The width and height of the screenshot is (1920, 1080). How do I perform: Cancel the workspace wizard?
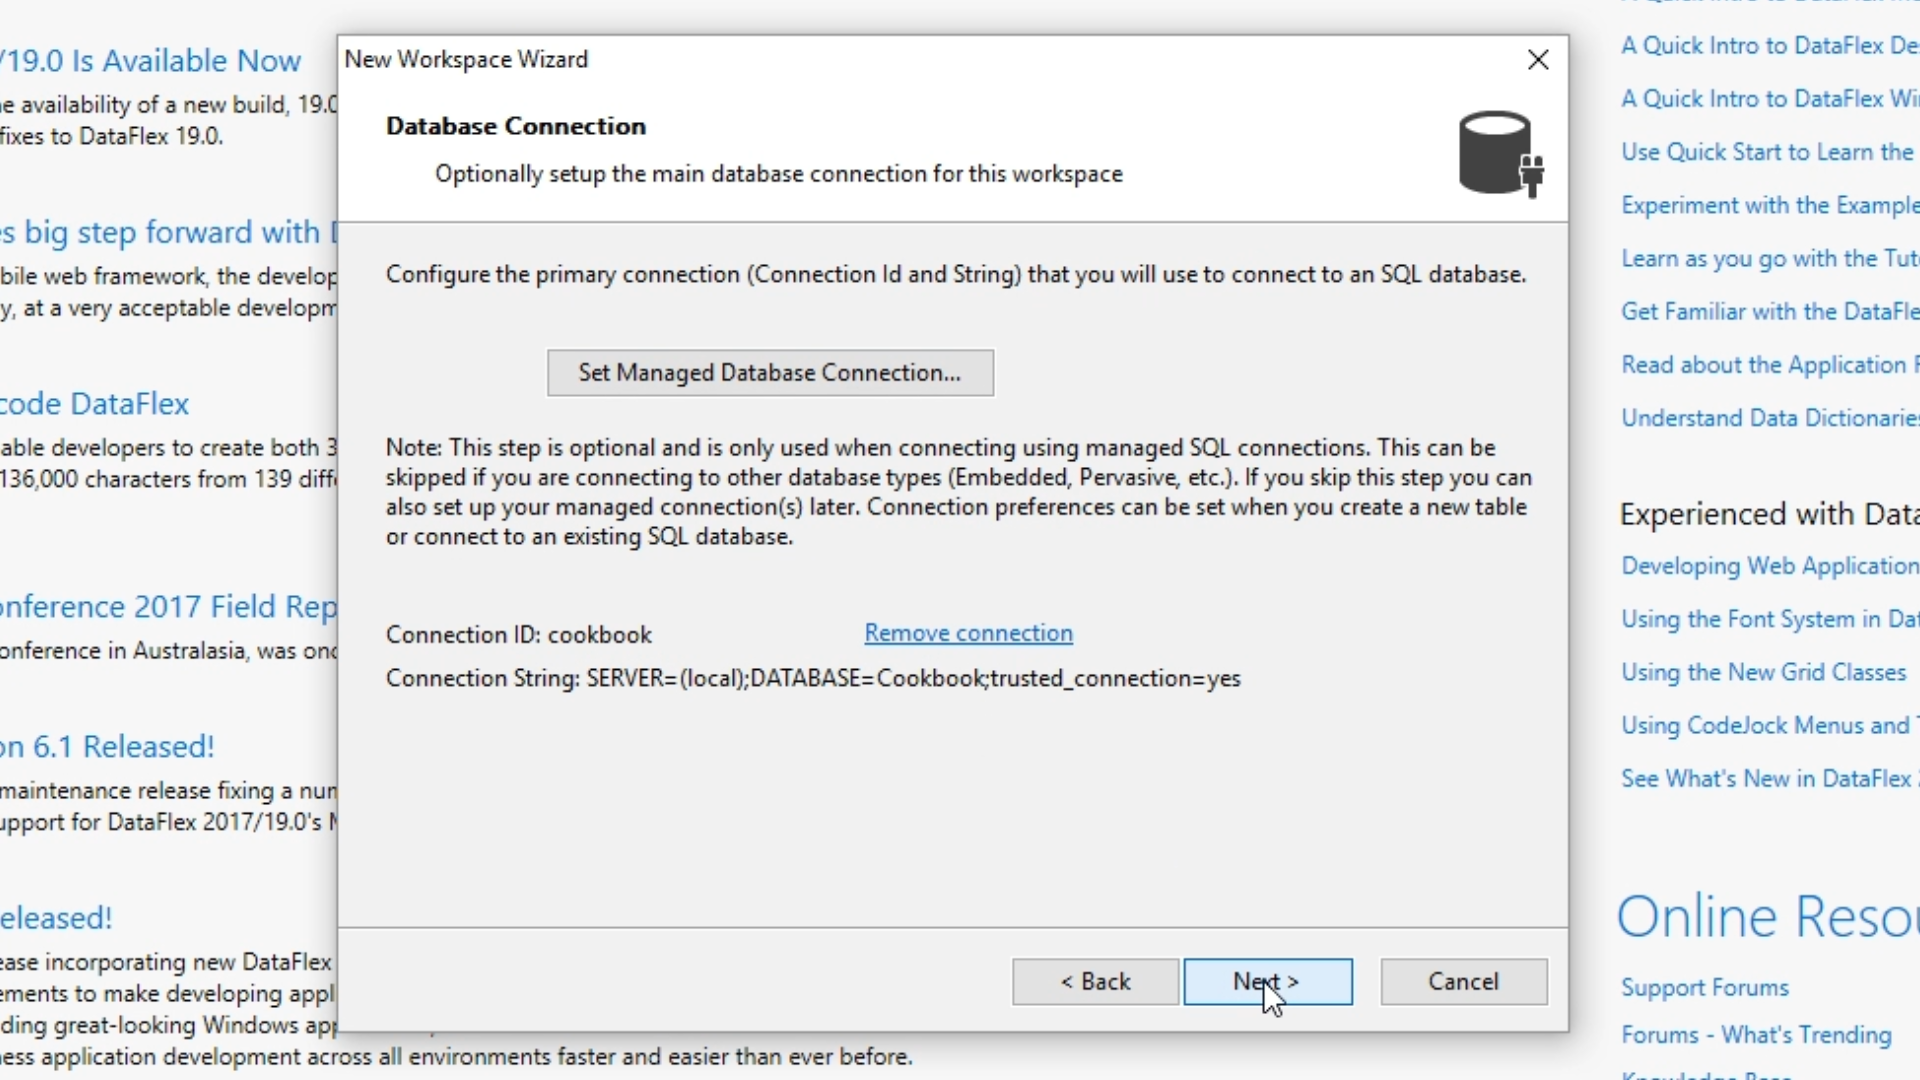1463,982
